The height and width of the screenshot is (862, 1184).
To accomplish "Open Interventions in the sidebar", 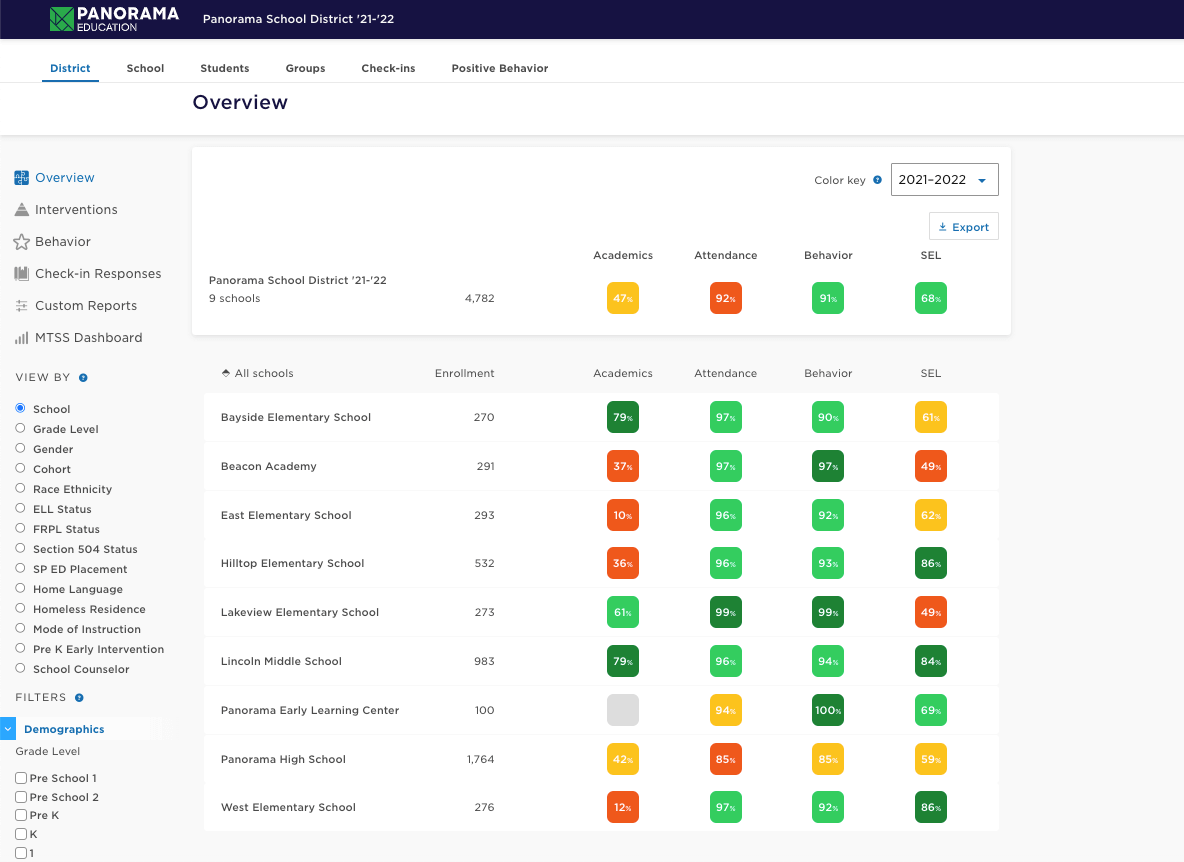I will [76, 209].
